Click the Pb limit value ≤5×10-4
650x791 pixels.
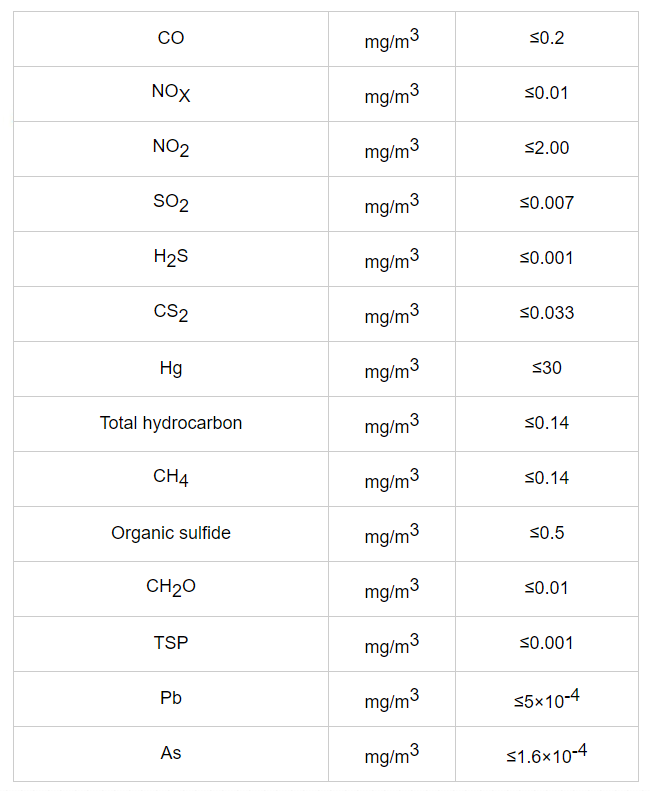coord(547,699)
